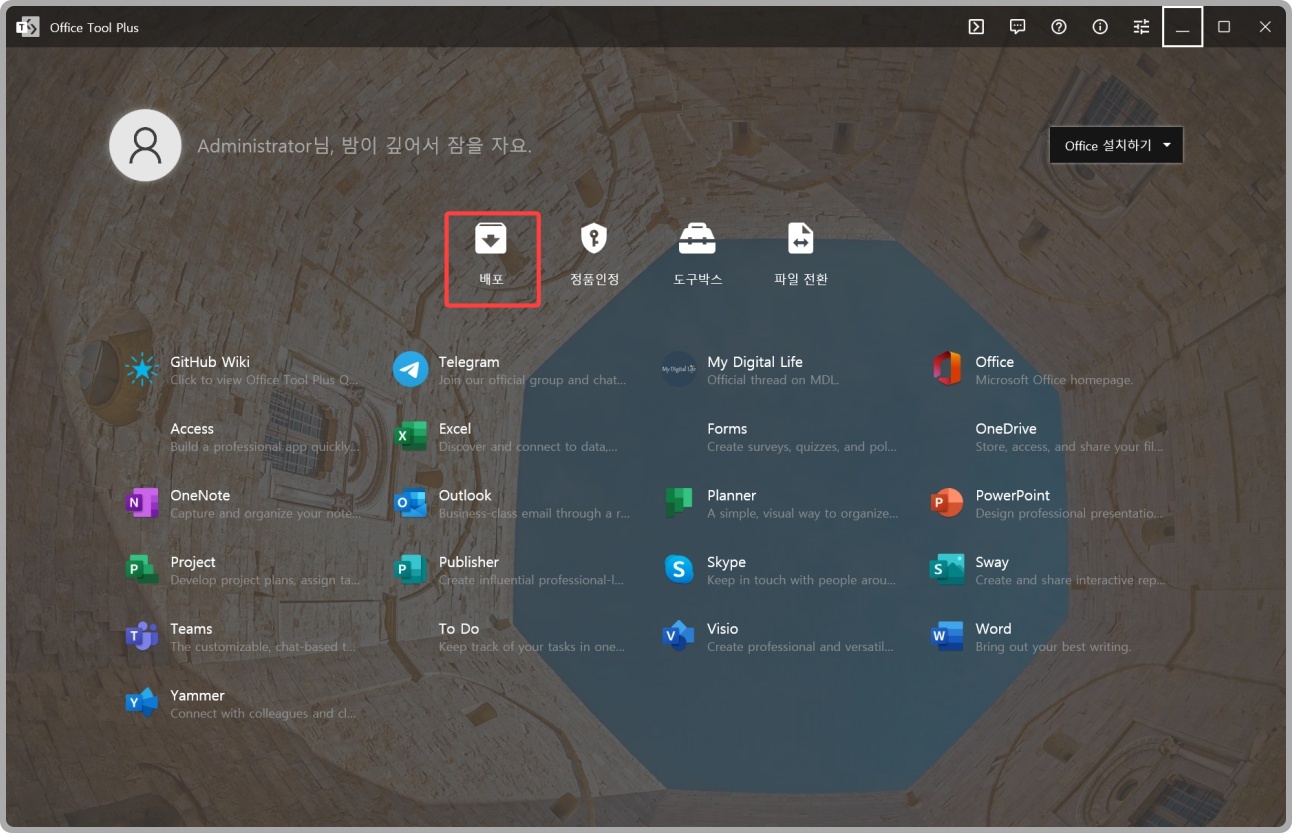Click the purple OneNote icon
The height and width of the screenshot is (833, 1292).
click(142, 503)
